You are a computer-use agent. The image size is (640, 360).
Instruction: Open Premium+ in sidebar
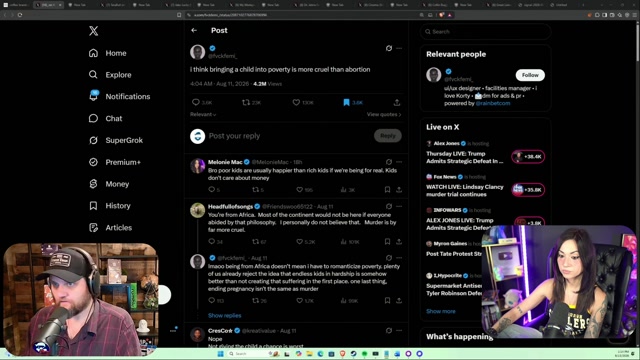coord(115,162)
